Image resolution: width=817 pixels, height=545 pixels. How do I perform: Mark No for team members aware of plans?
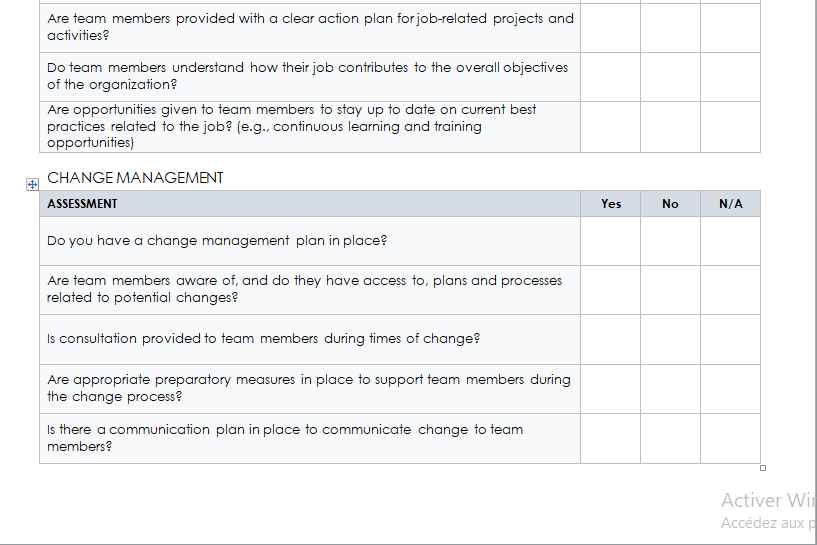coord(671,290)
